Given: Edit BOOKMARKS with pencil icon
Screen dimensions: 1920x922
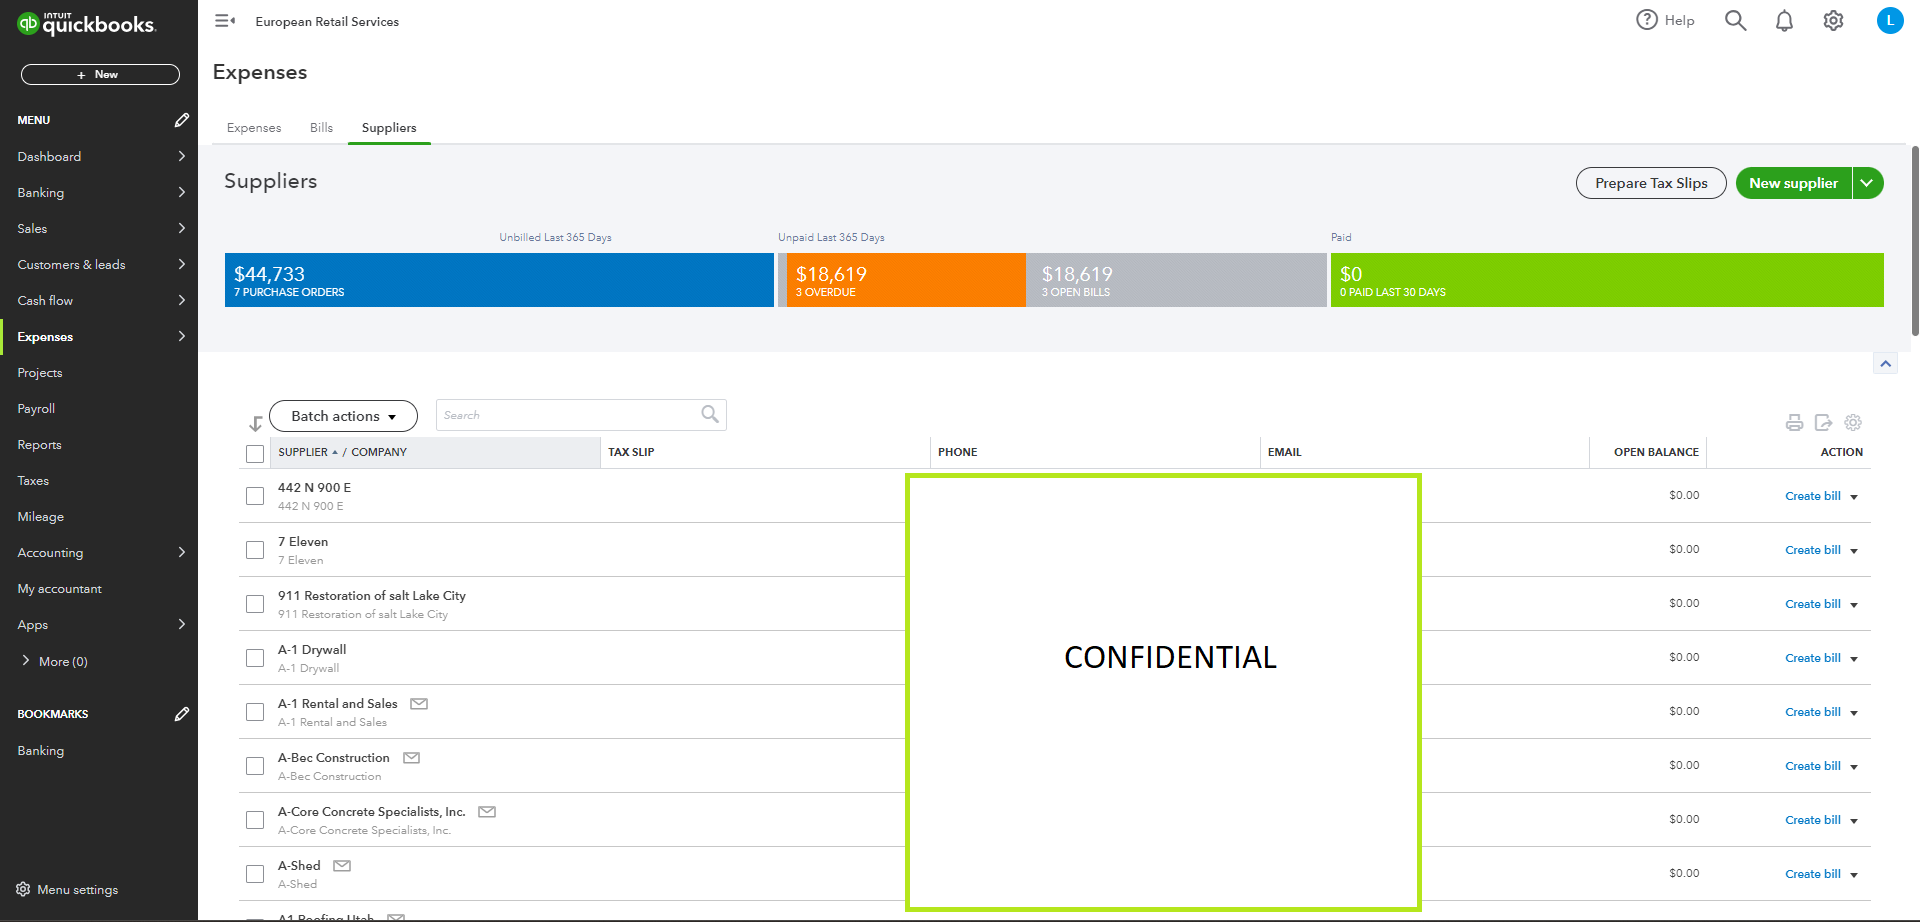Looking at the screenshot, I should click(181, 714).
